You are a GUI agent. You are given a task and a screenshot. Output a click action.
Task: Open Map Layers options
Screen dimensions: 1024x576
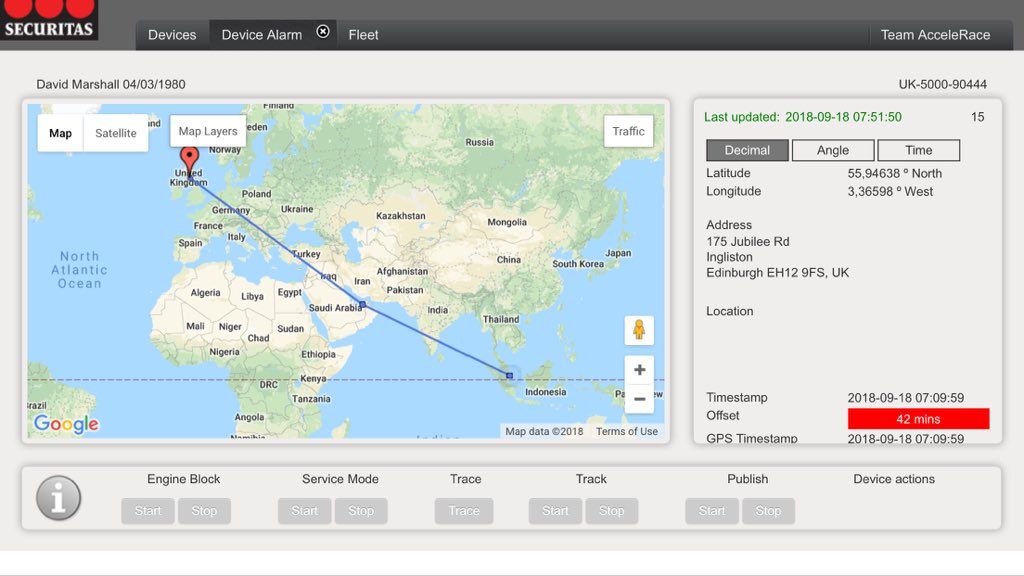(x=208, y=131)
